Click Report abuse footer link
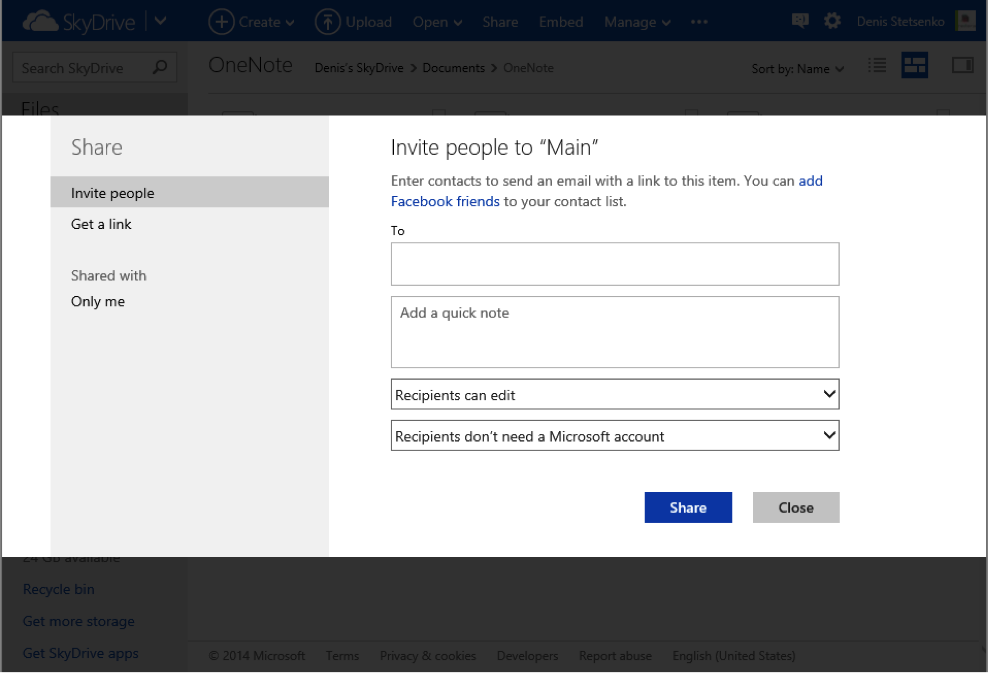The width and height of the screenshot is (989, 673). coord(616,656)
